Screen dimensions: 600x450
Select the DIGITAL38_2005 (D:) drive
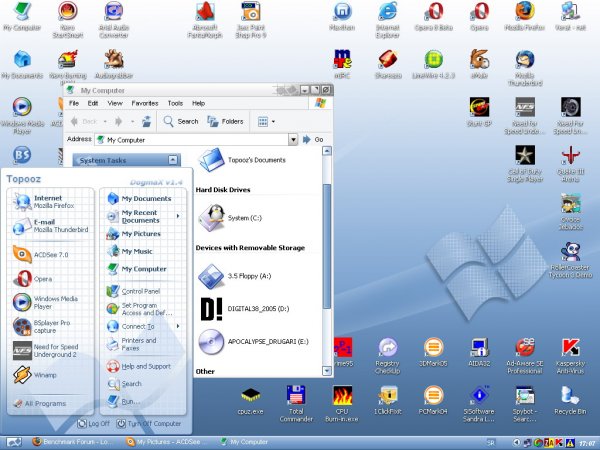pyautogui.click(x=245, y=308)
